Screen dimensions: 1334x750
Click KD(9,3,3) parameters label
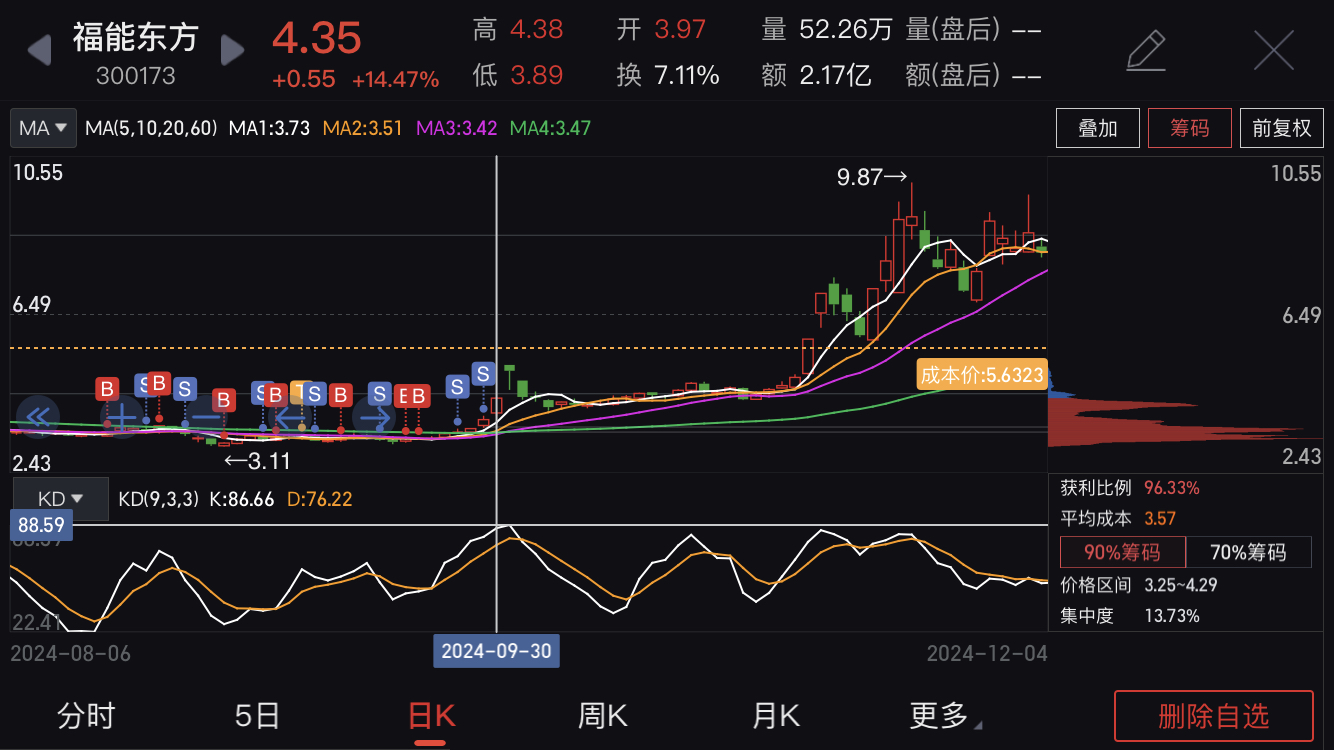(x=158, y=499)
